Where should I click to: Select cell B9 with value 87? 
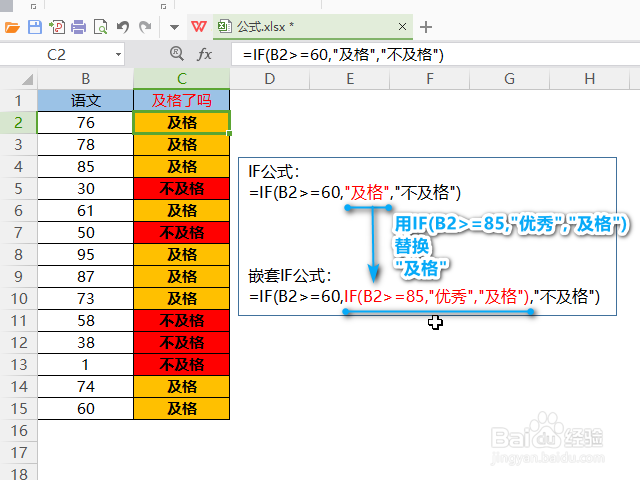click(85, 276)
